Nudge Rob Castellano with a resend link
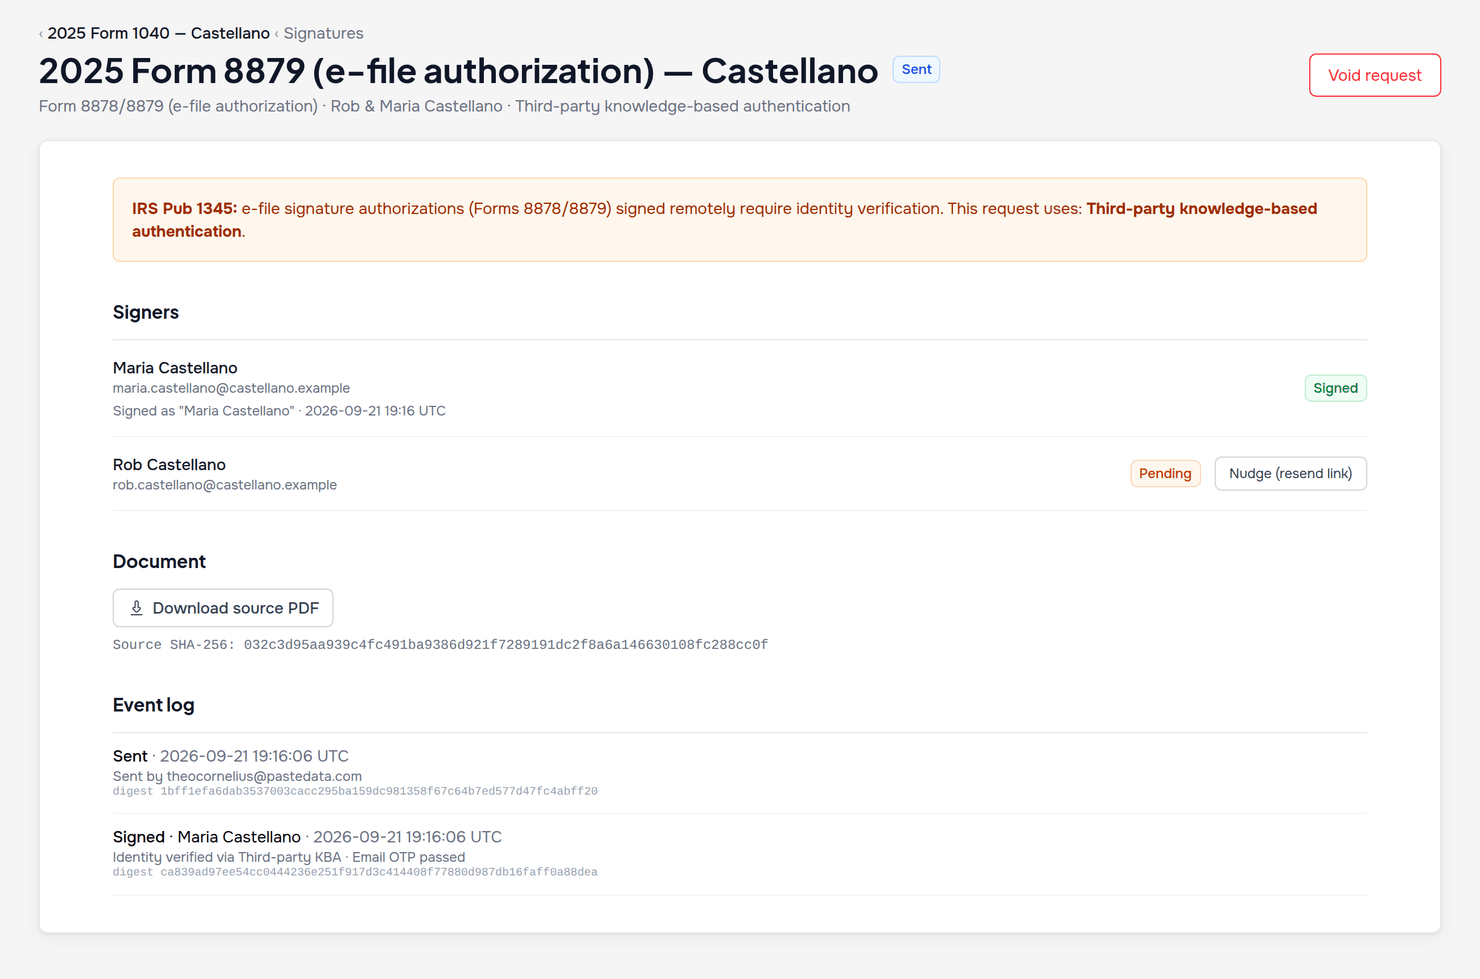Screen dimensions: 1480x979 [x=1290, y=473]
